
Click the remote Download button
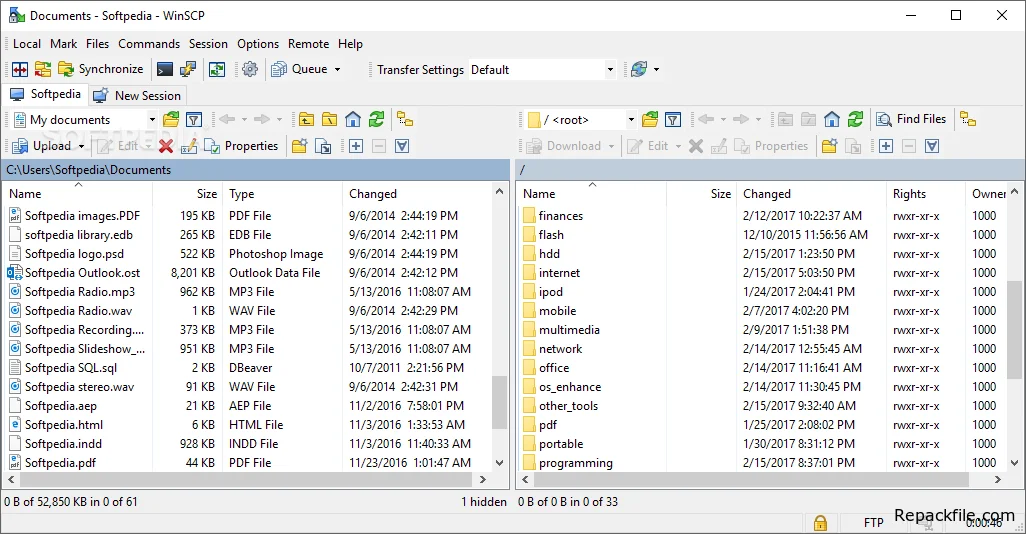pyautogui.click(x=564, y=146)
